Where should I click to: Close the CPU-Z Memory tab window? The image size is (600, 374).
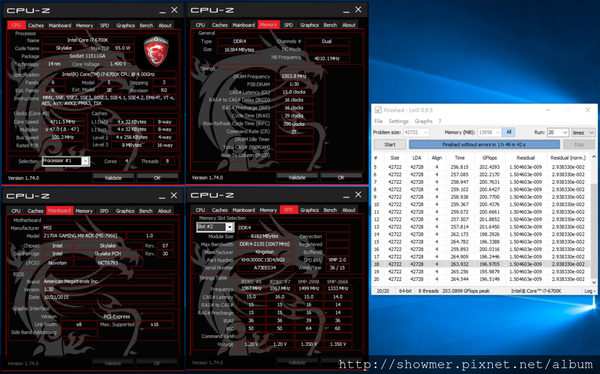point(358,10)
